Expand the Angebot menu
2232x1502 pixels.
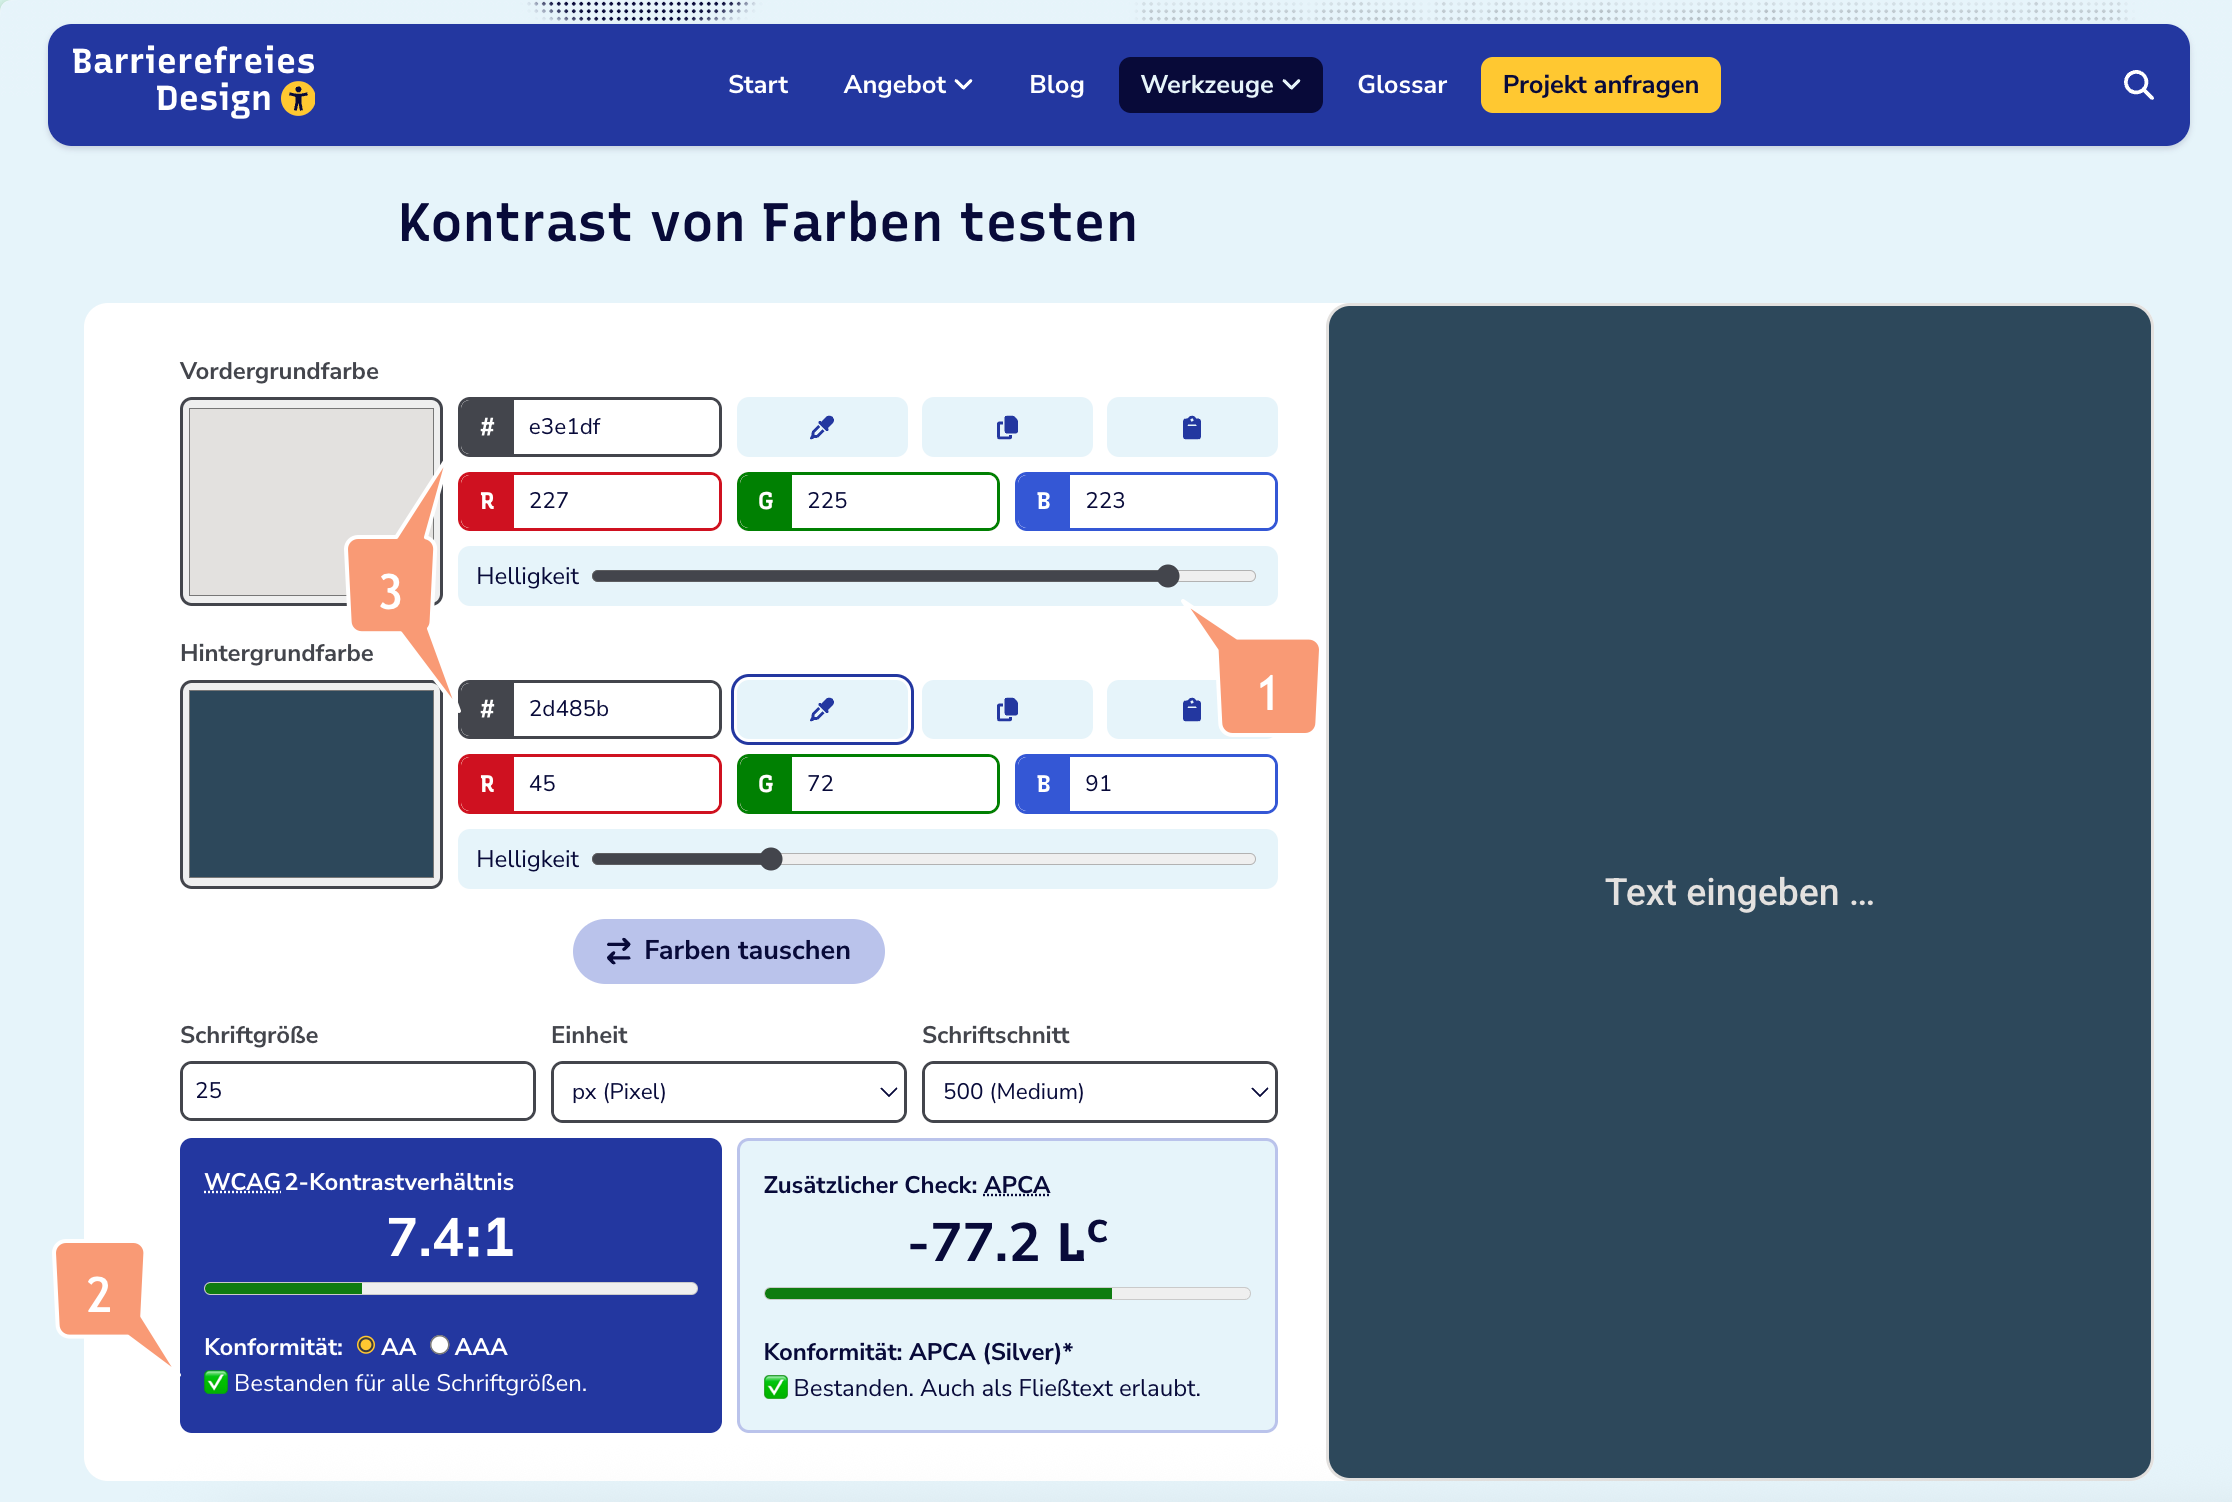tap(907, 85)
